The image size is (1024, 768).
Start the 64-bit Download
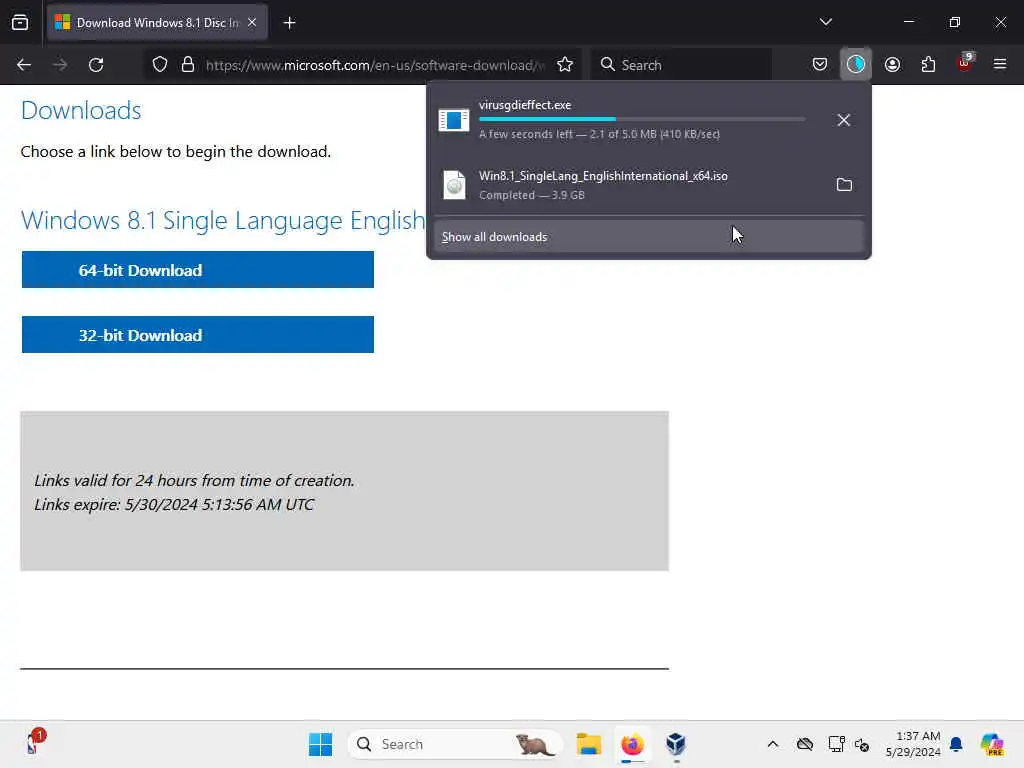click(x=197, y=270)
